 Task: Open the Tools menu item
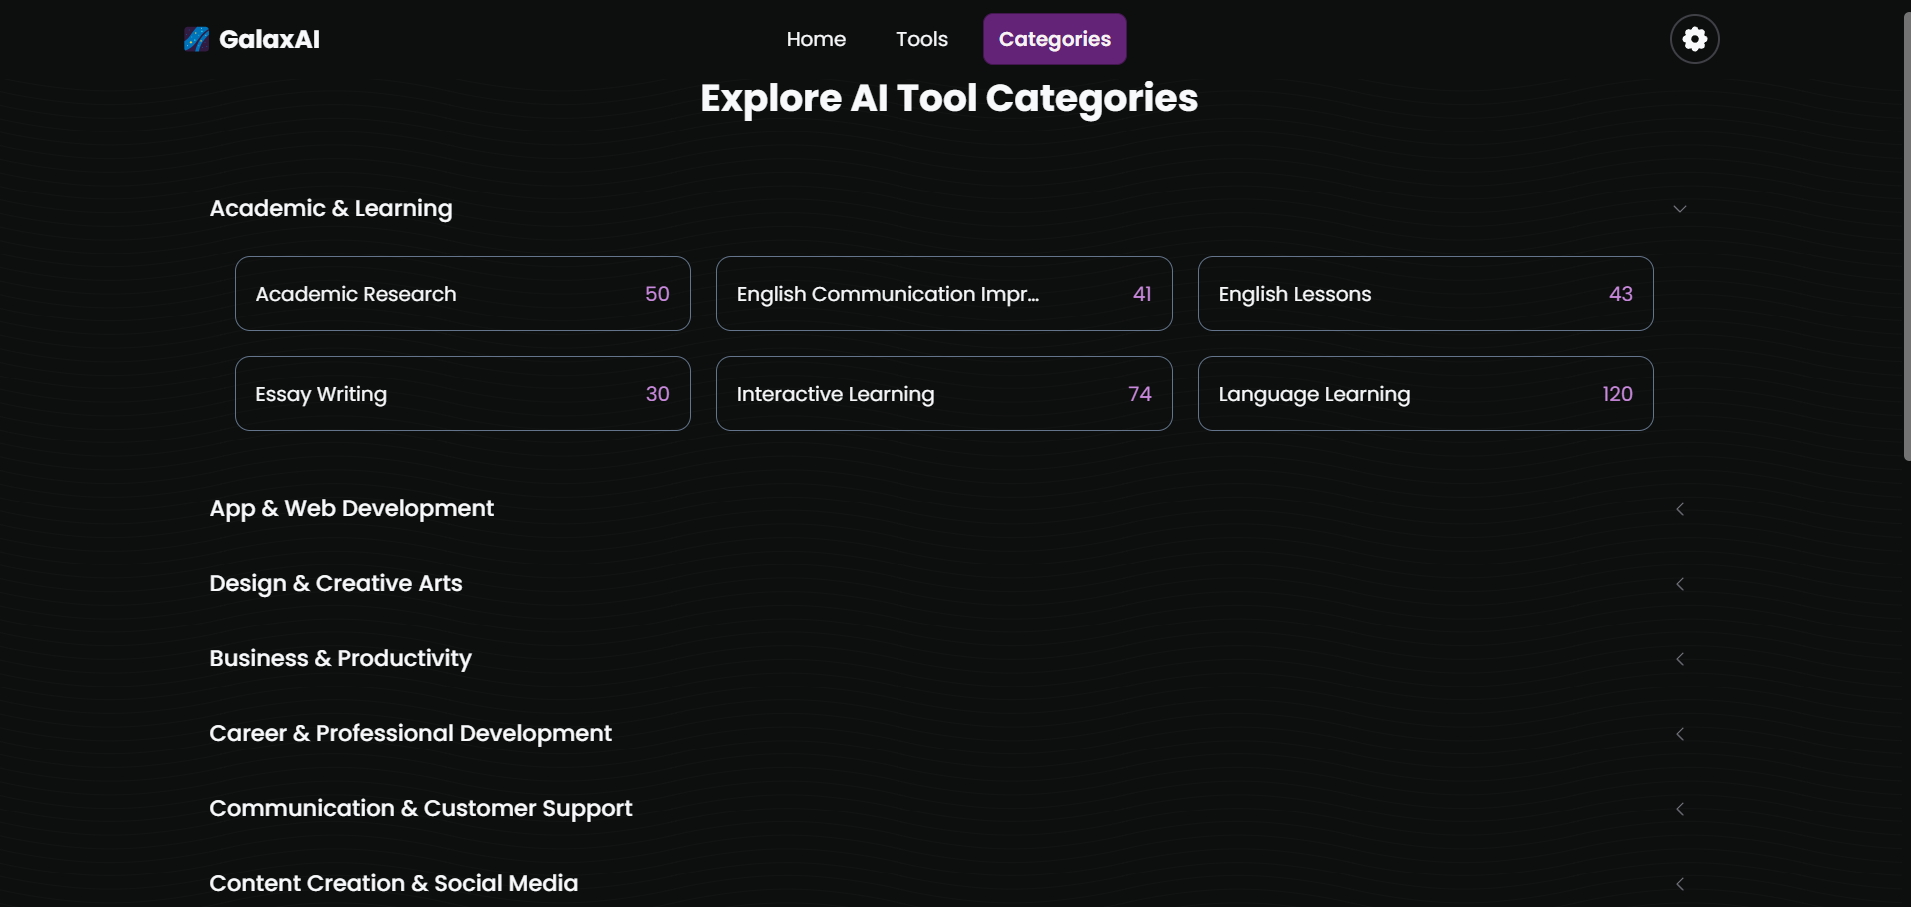tap(921, 39)
